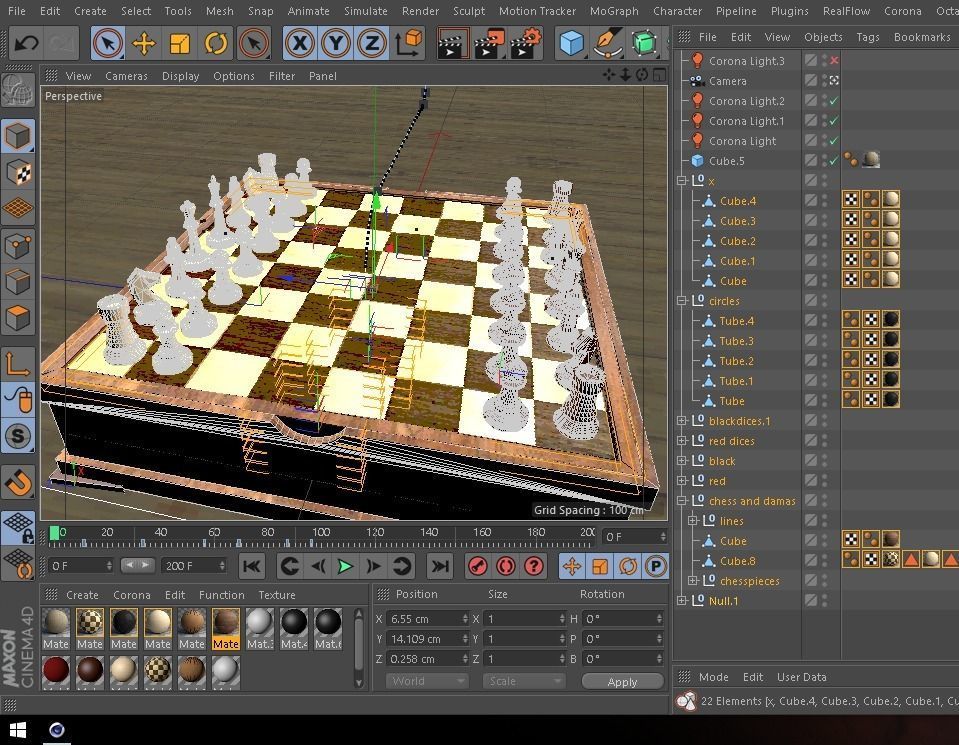Activate the Move tool
This screenshot has width=959, height=745.
pyautogui.click(x=144, y=43)
